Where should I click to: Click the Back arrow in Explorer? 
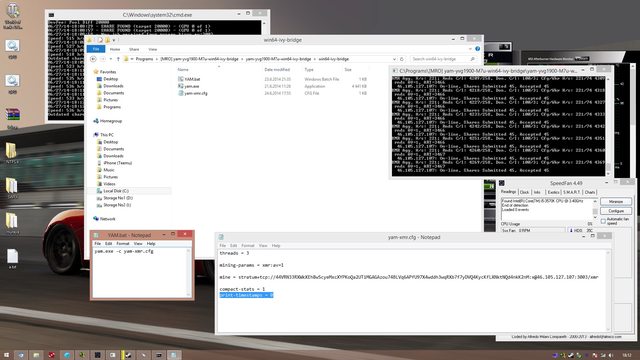pos(93,59)
